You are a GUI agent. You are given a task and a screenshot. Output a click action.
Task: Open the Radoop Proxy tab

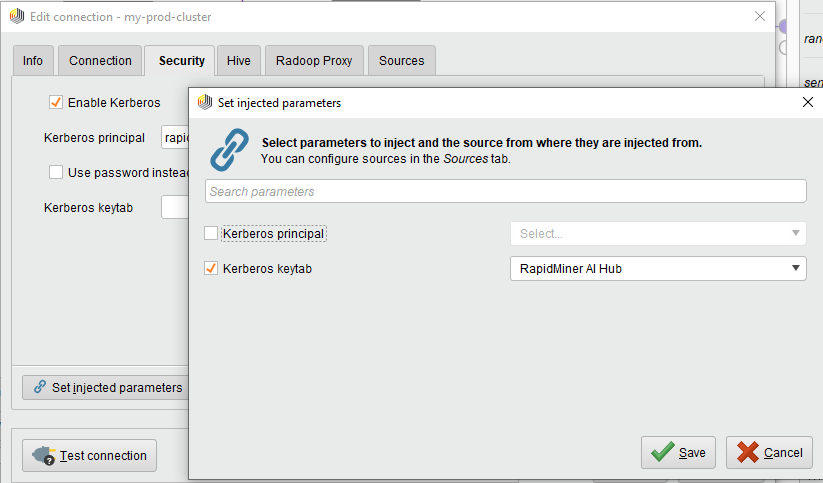[314, 60]
